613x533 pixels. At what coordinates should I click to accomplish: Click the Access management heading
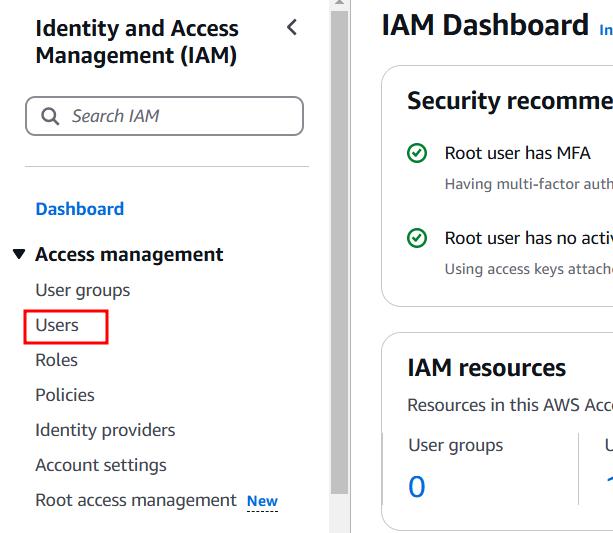[x=129, y=254]
